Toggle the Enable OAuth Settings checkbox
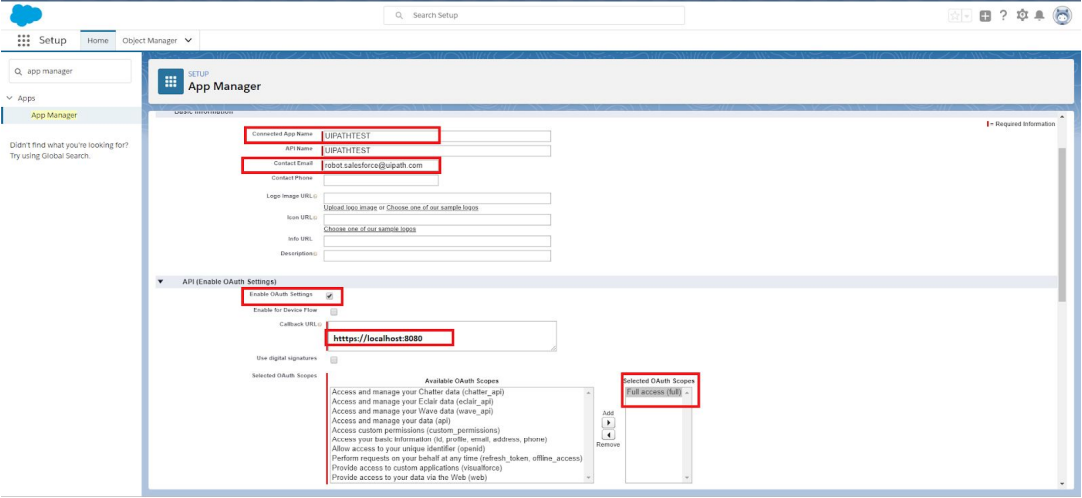 click(330, 297)
